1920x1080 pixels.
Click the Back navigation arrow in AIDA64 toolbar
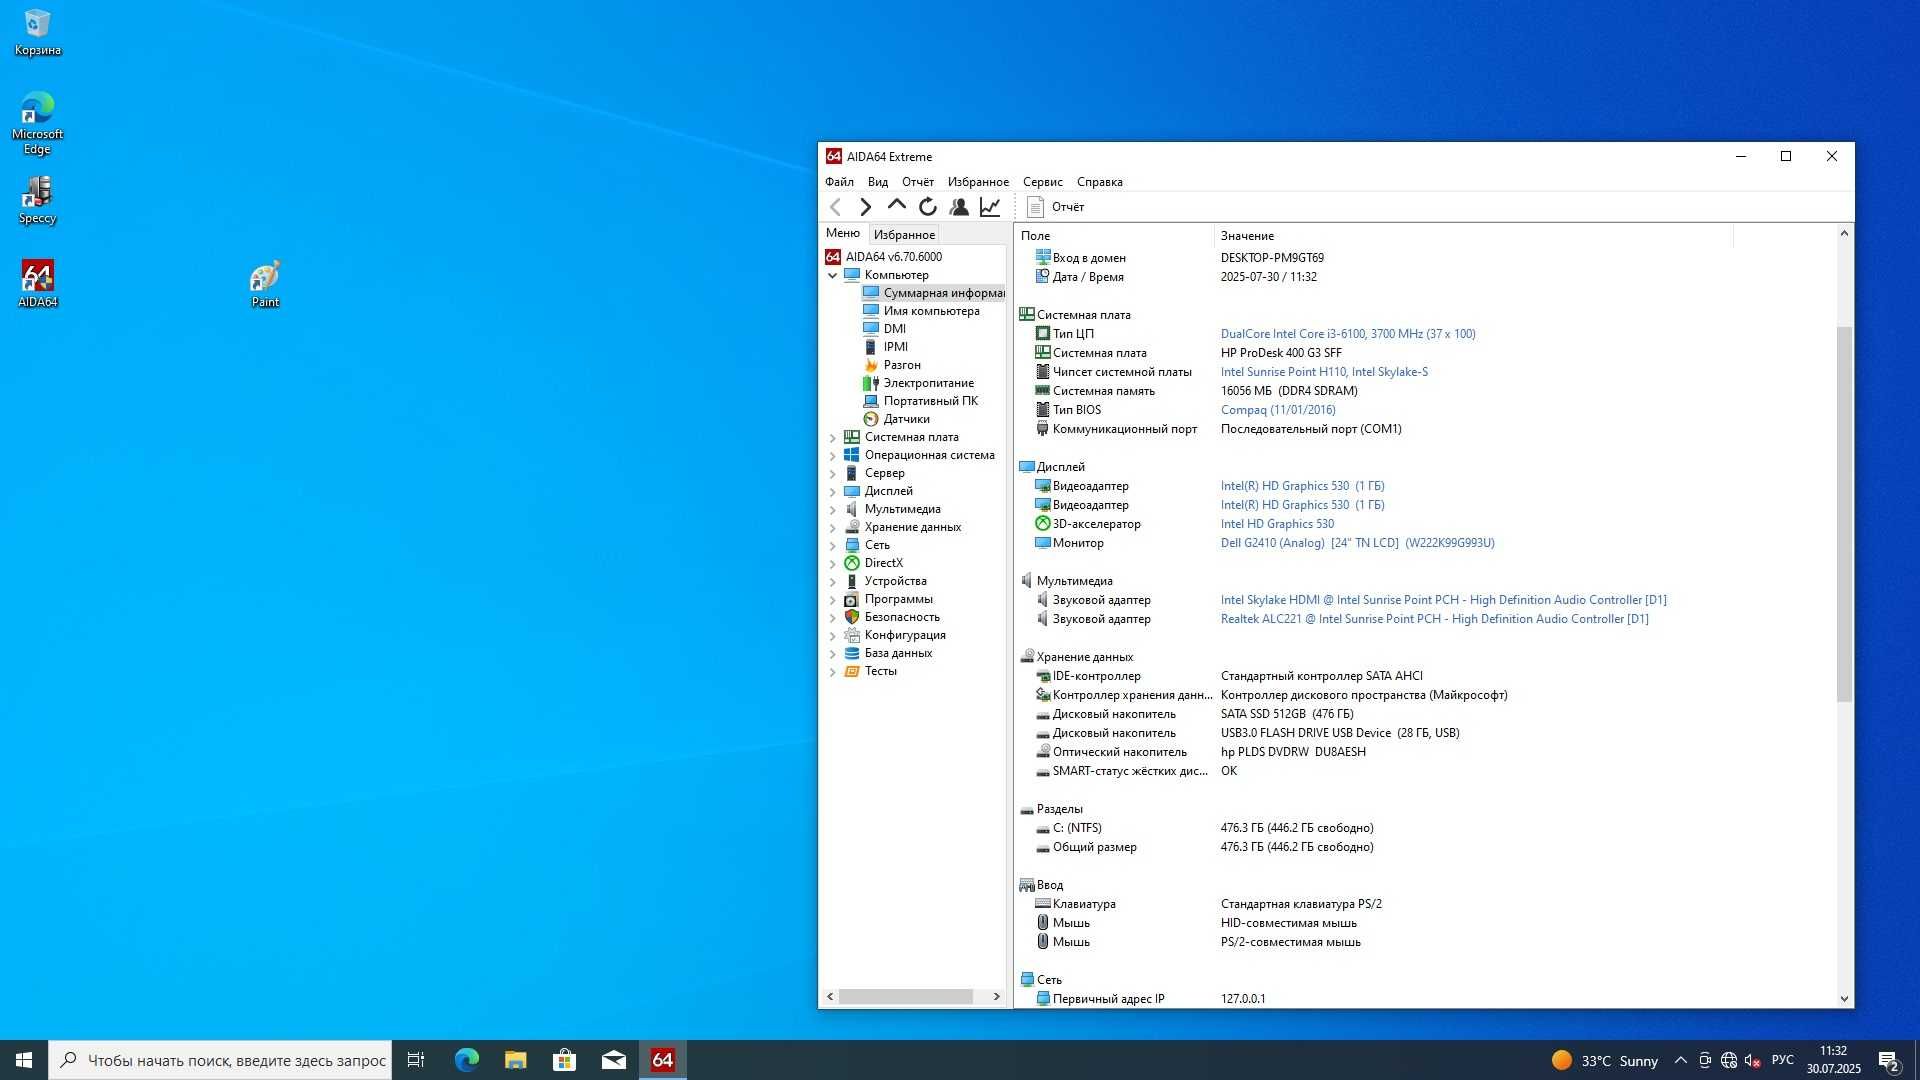pyautogui.click(x=836, y=207)
